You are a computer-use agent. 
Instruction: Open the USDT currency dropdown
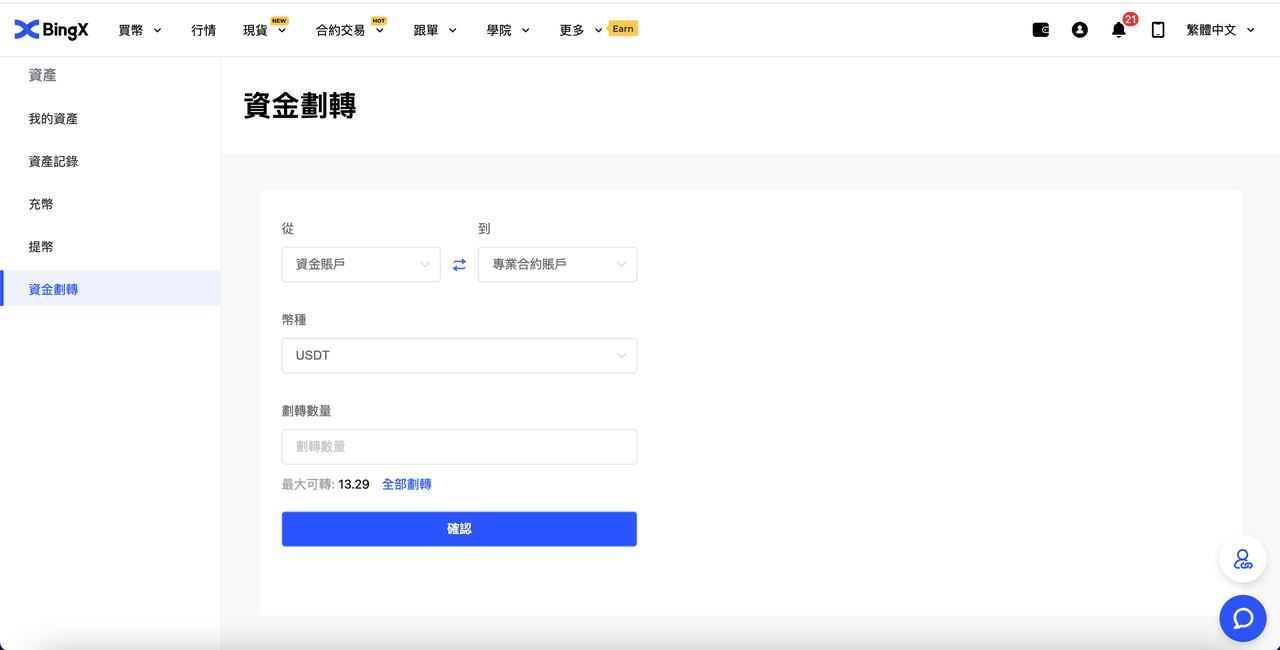pos(459,356)
